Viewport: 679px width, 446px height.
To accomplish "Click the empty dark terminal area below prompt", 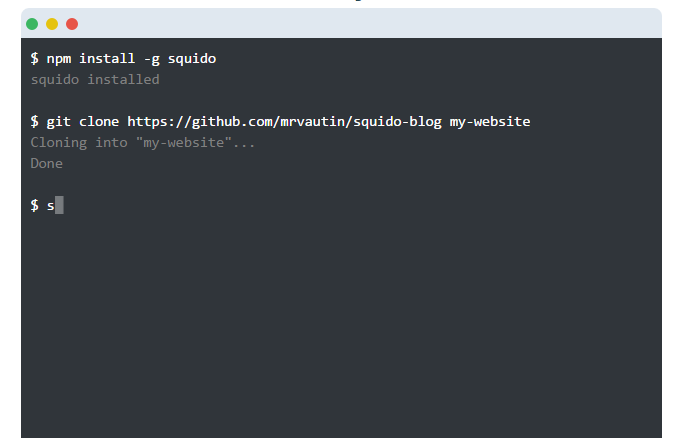I will click(341, 325).
